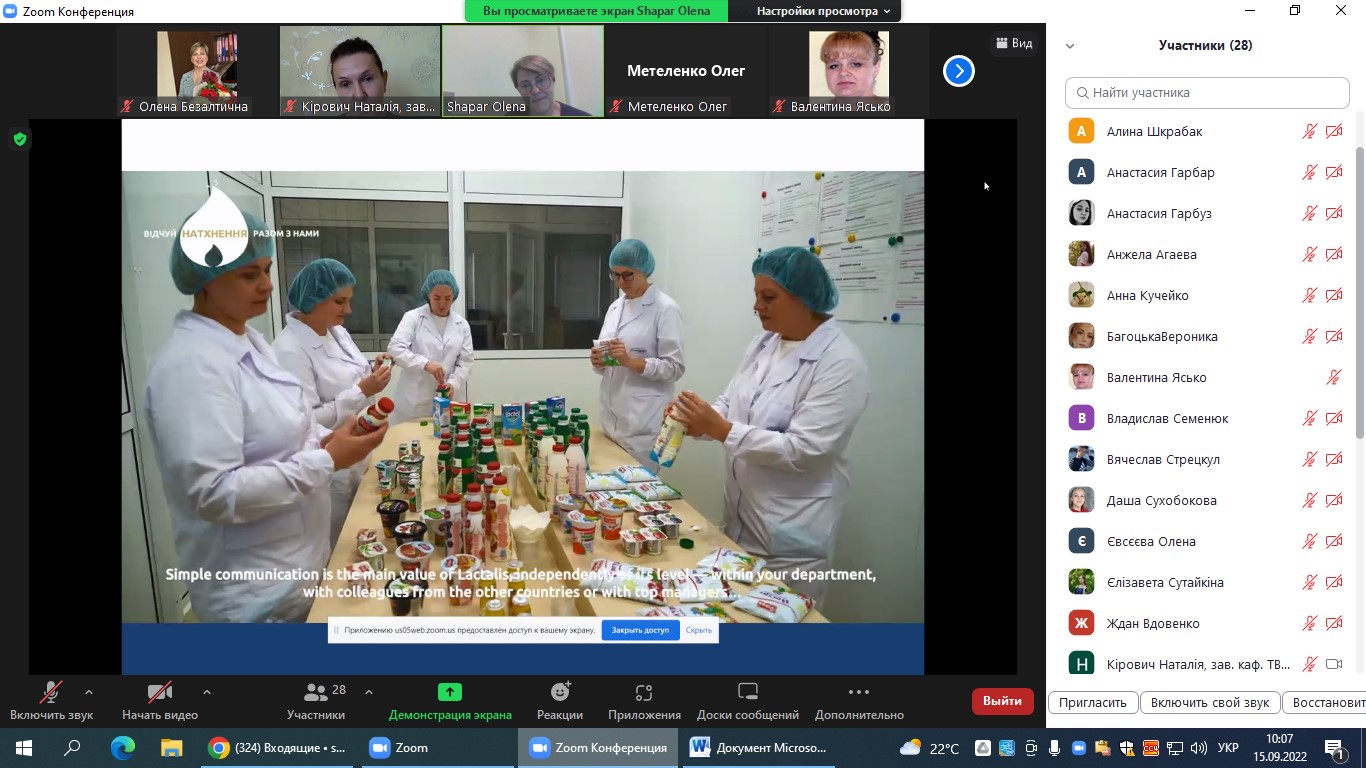Viewport: 1366px width, 768px height.
Task: Open Google Drive tray icon
Action: click(x=983, y=748)
